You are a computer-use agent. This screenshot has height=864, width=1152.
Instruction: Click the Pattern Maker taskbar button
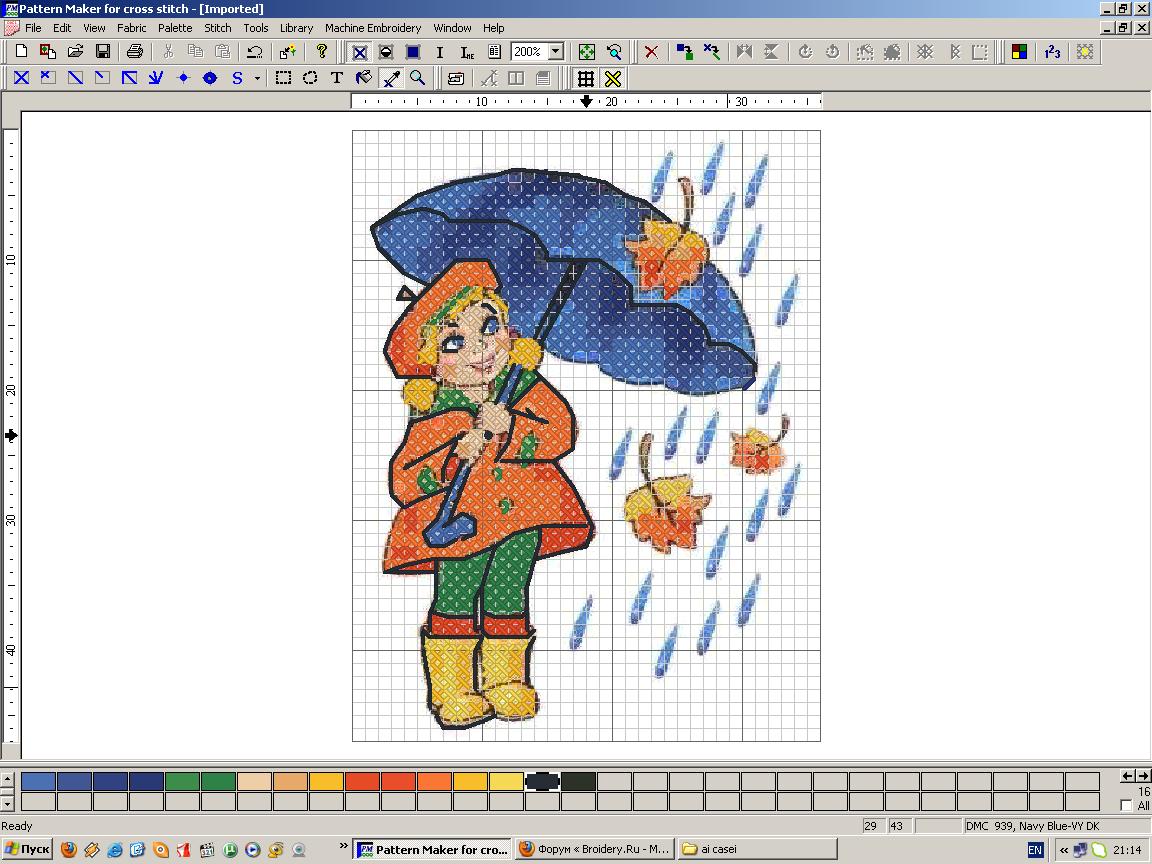(x=432, y=849)
